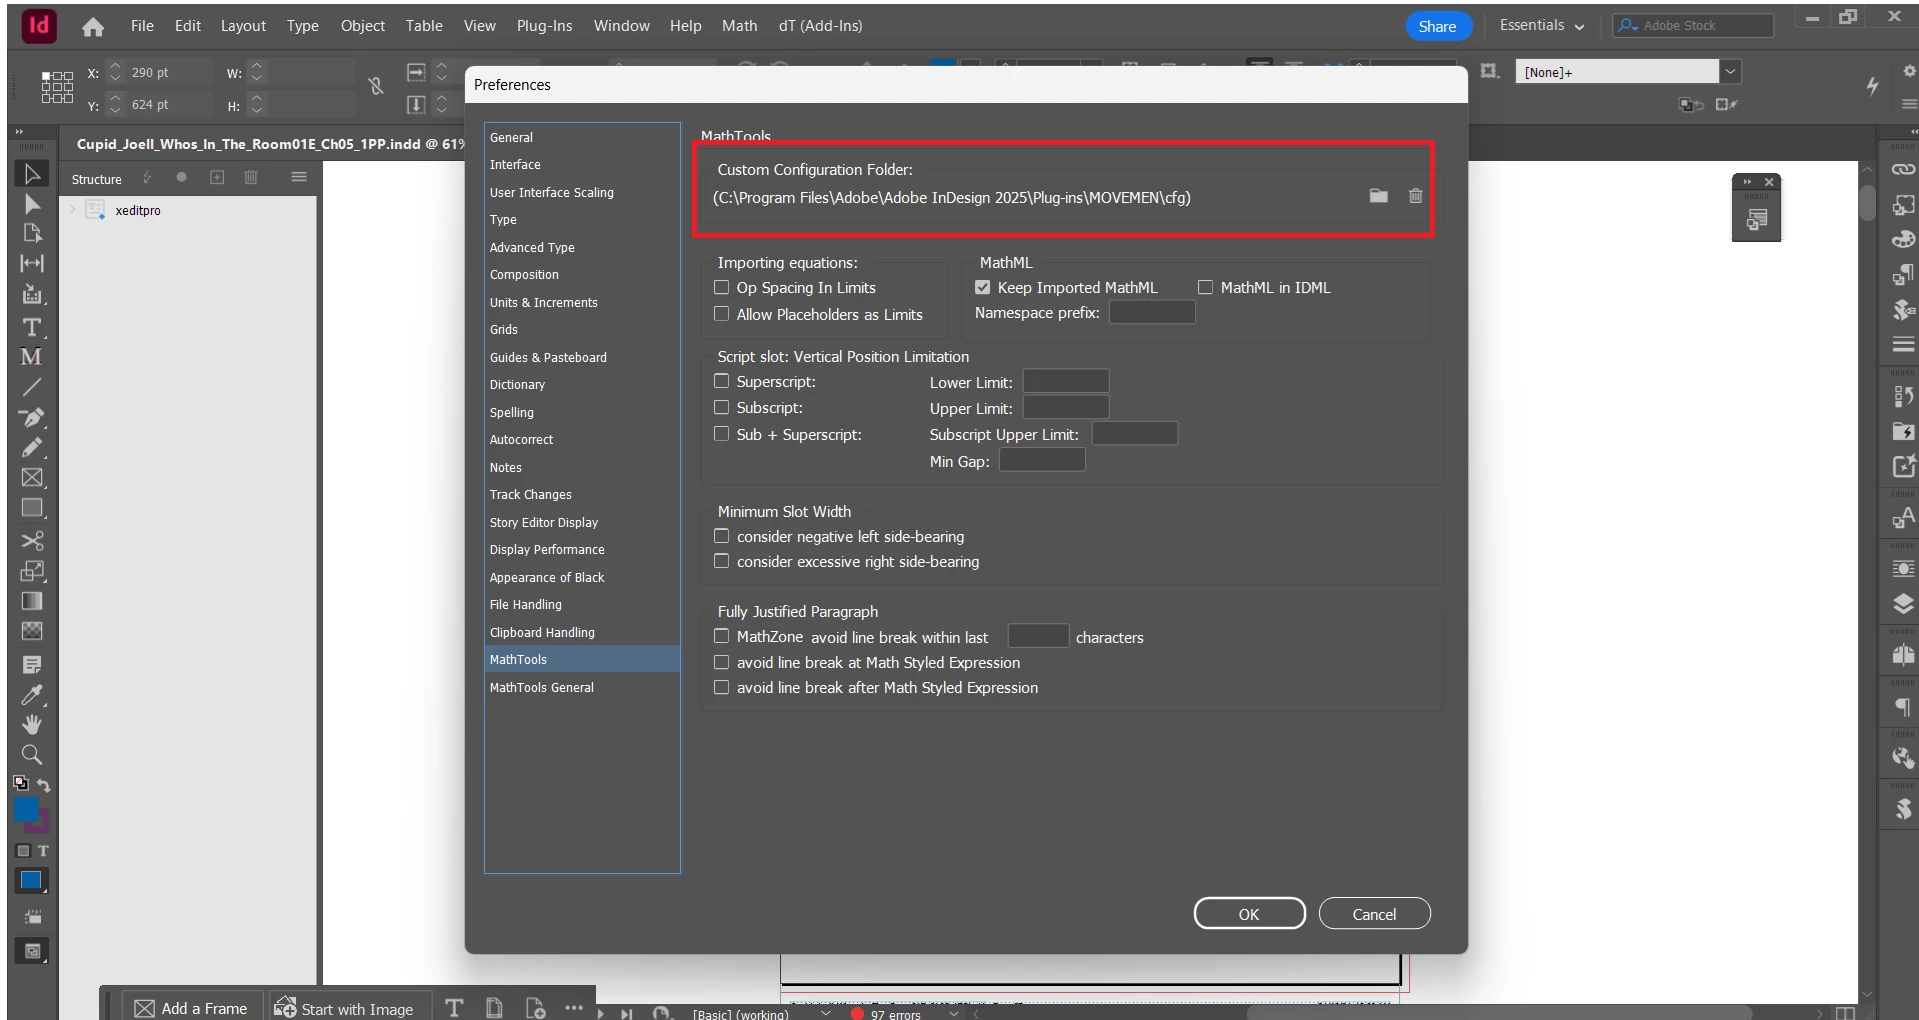The width and height of the screenshot is (1919, 1020).
Task: Click the Adobe Stock search field
Action: 1693,26
